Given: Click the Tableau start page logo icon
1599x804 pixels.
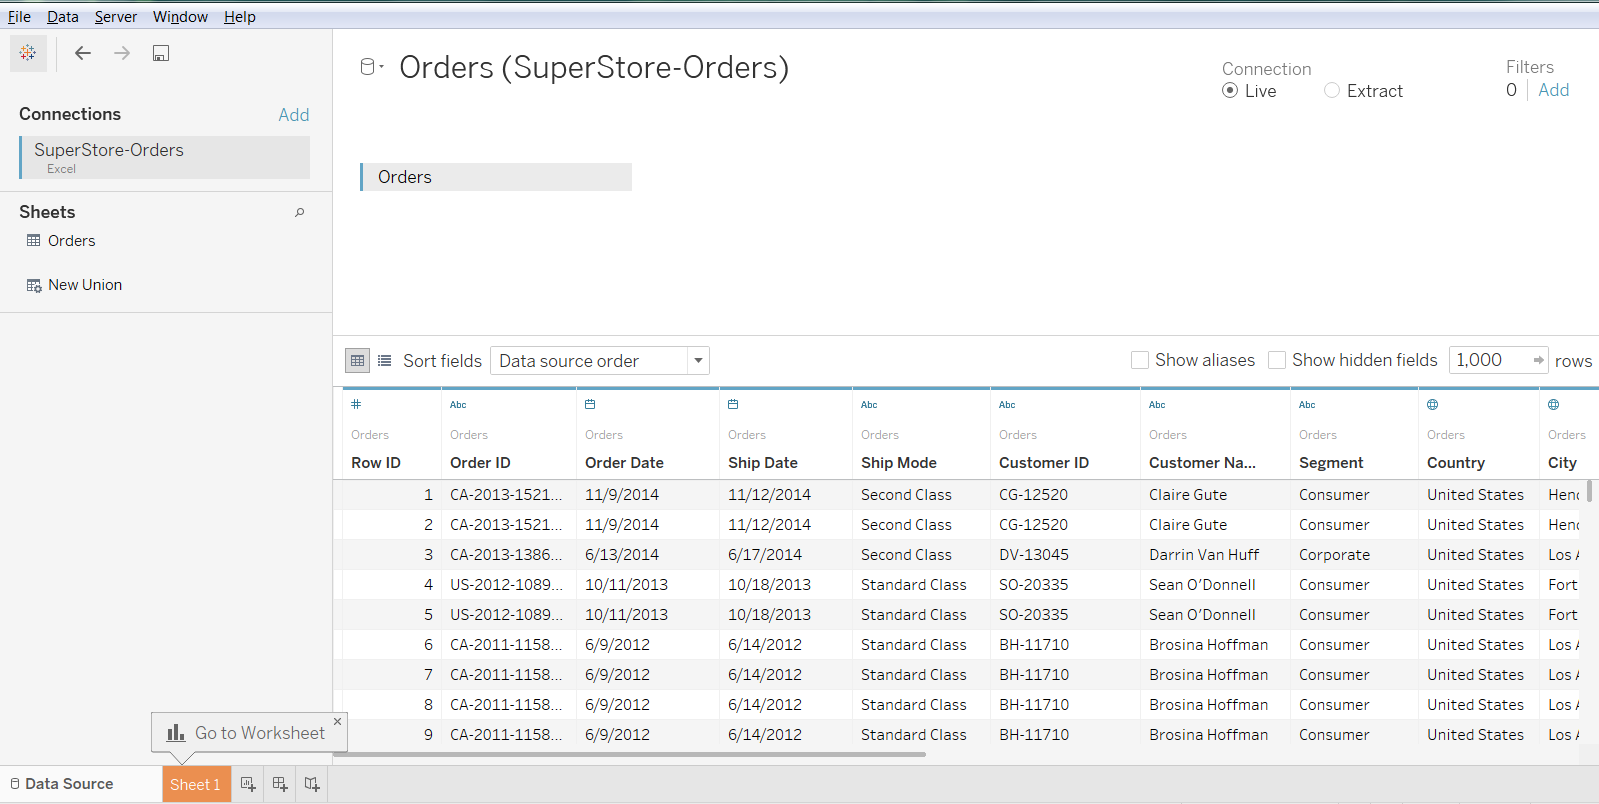Looking at the screenshot, I should pyautogui.click(x=28, y=53).
